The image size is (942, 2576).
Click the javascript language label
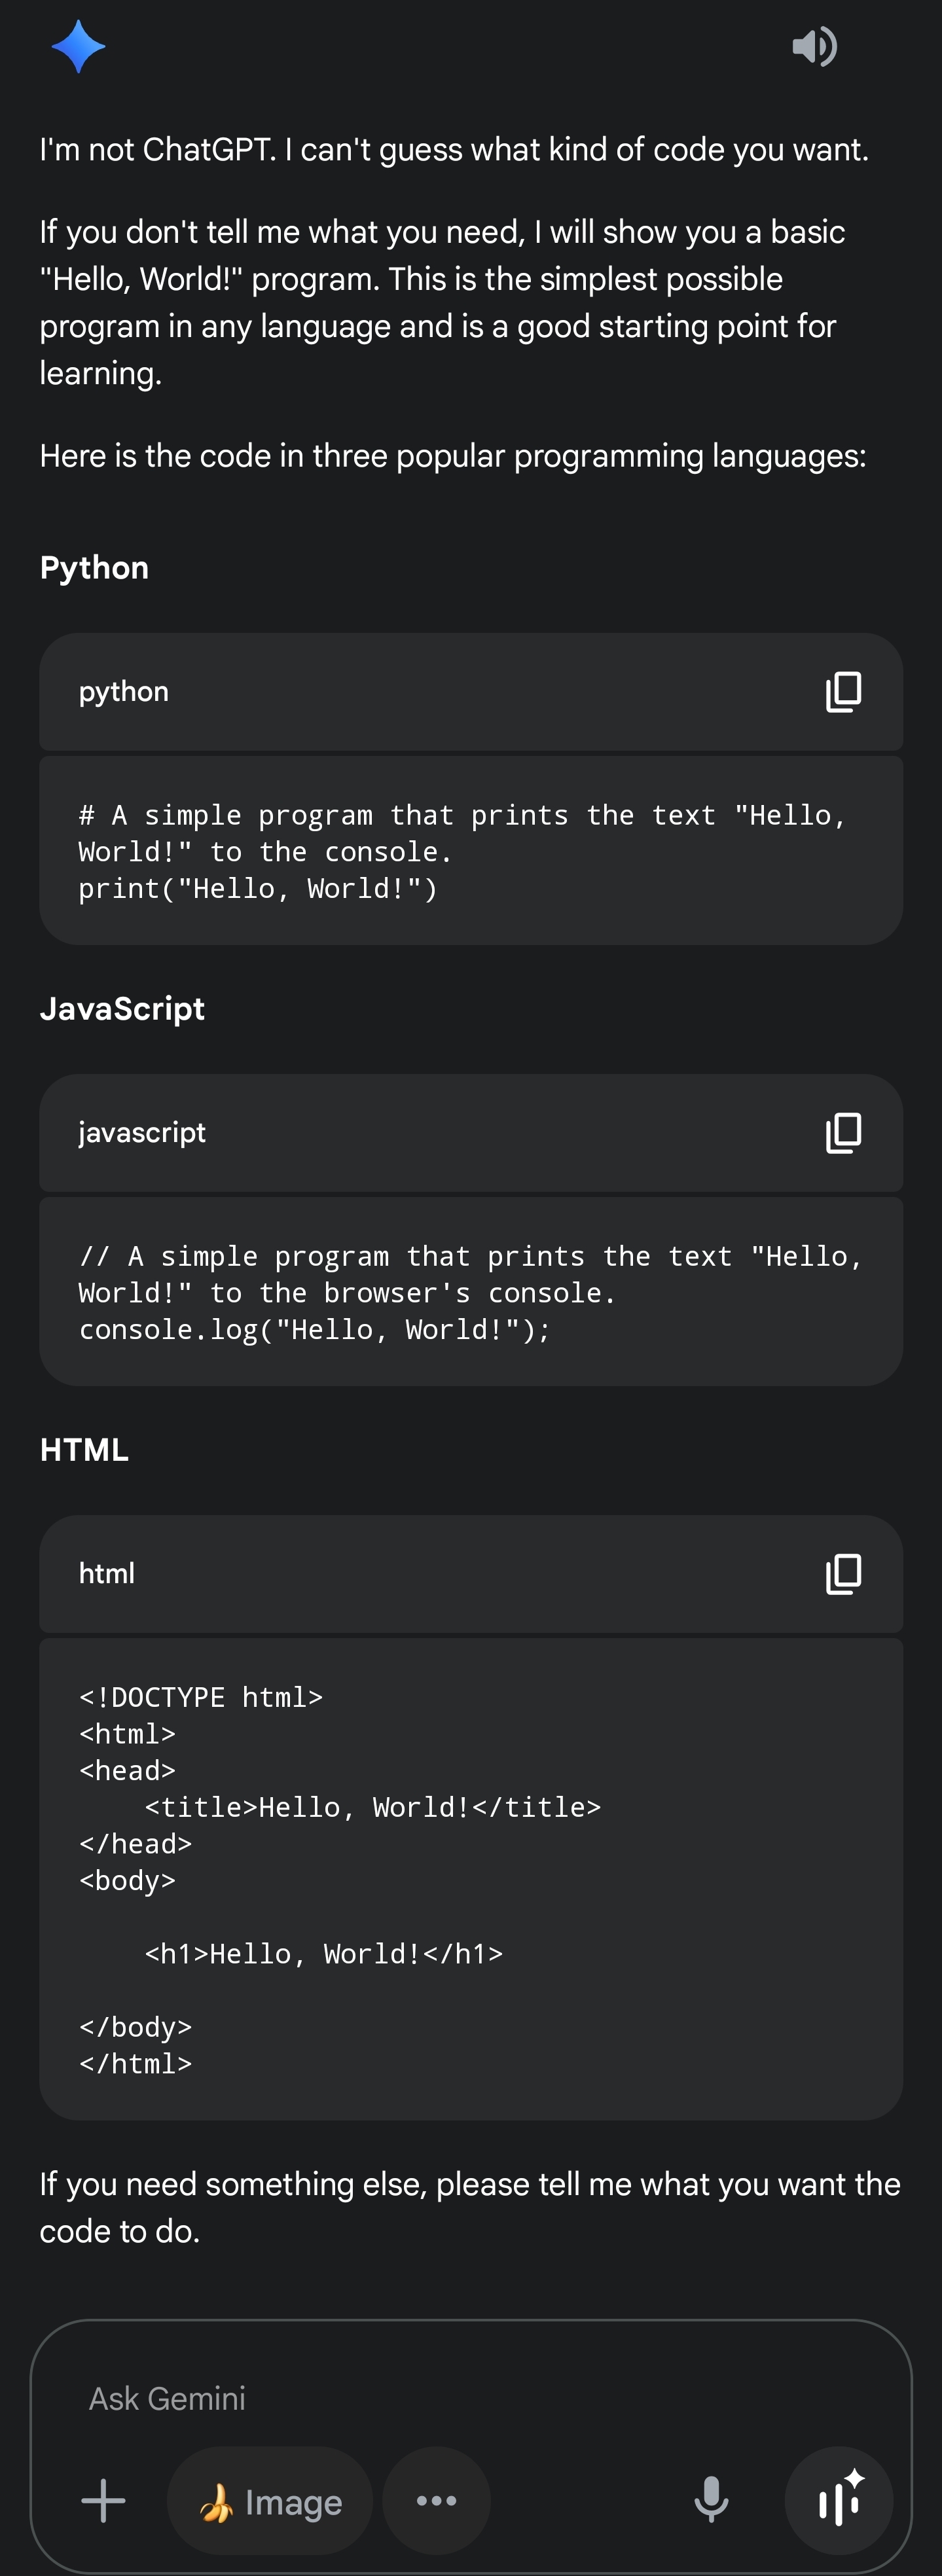point(142,1133)
